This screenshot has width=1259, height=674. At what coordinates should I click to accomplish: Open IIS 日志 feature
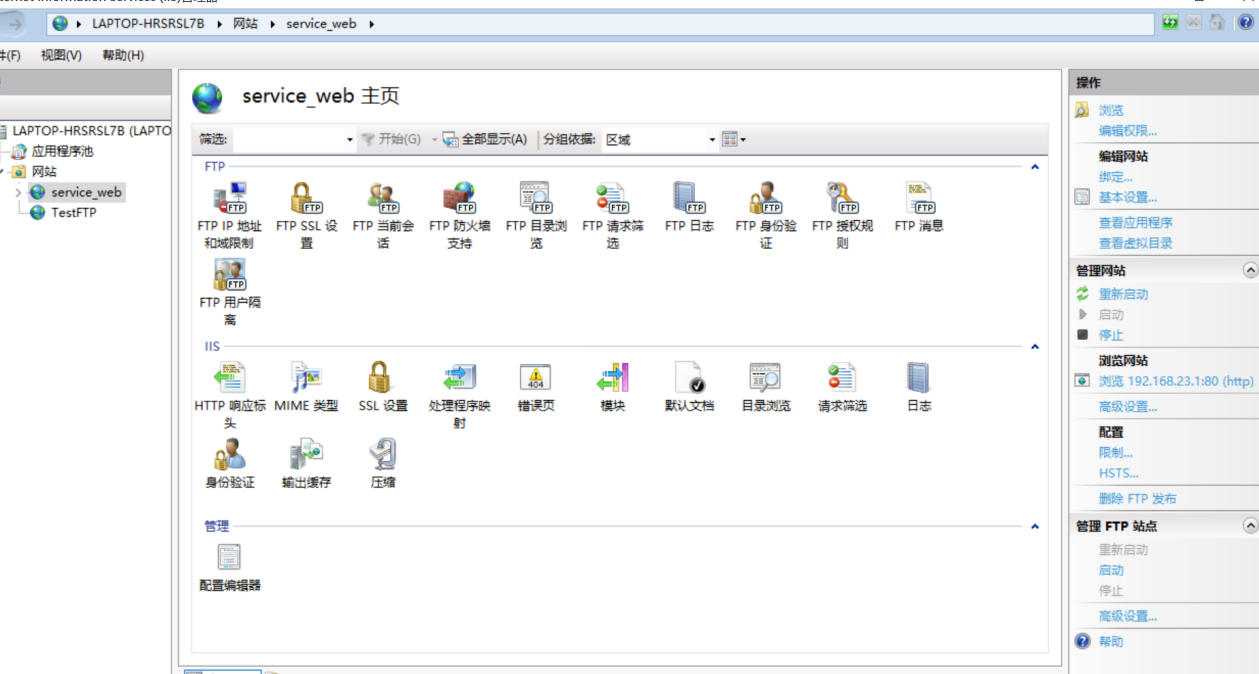coord(919,387)
